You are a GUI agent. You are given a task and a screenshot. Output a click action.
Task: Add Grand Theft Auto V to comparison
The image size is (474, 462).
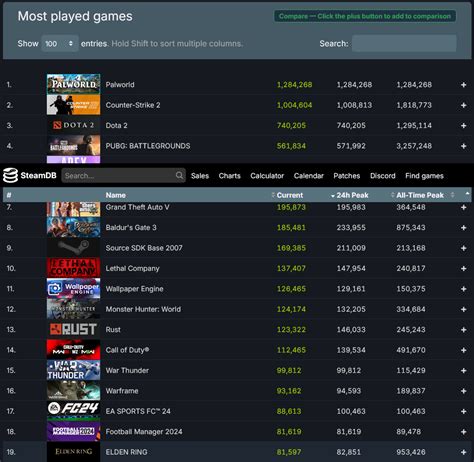pos(463,207)
